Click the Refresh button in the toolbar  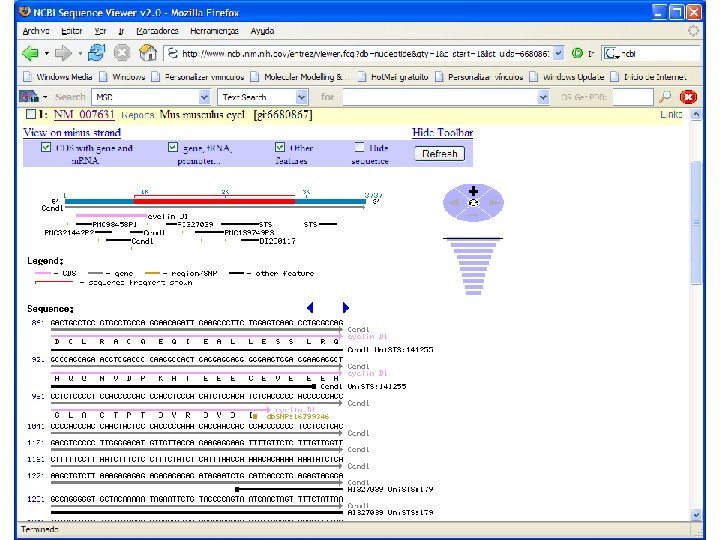(x=439, y=154)
